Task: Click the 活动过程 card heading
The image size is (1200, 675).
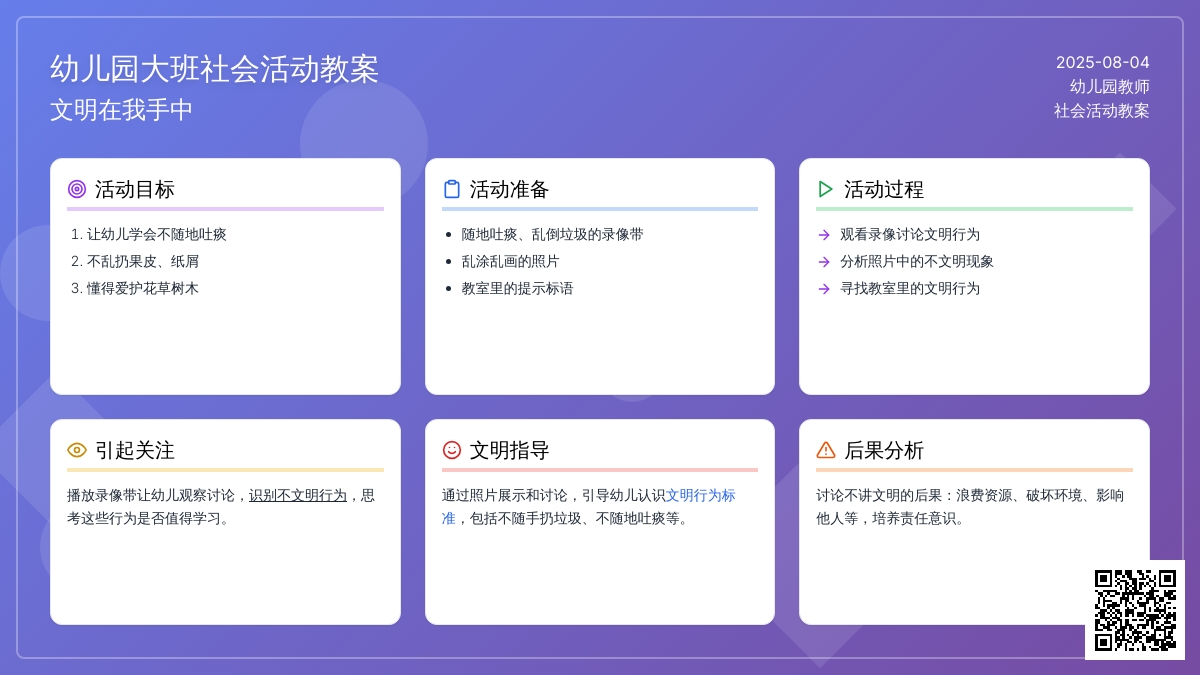Action: (884, 189)
